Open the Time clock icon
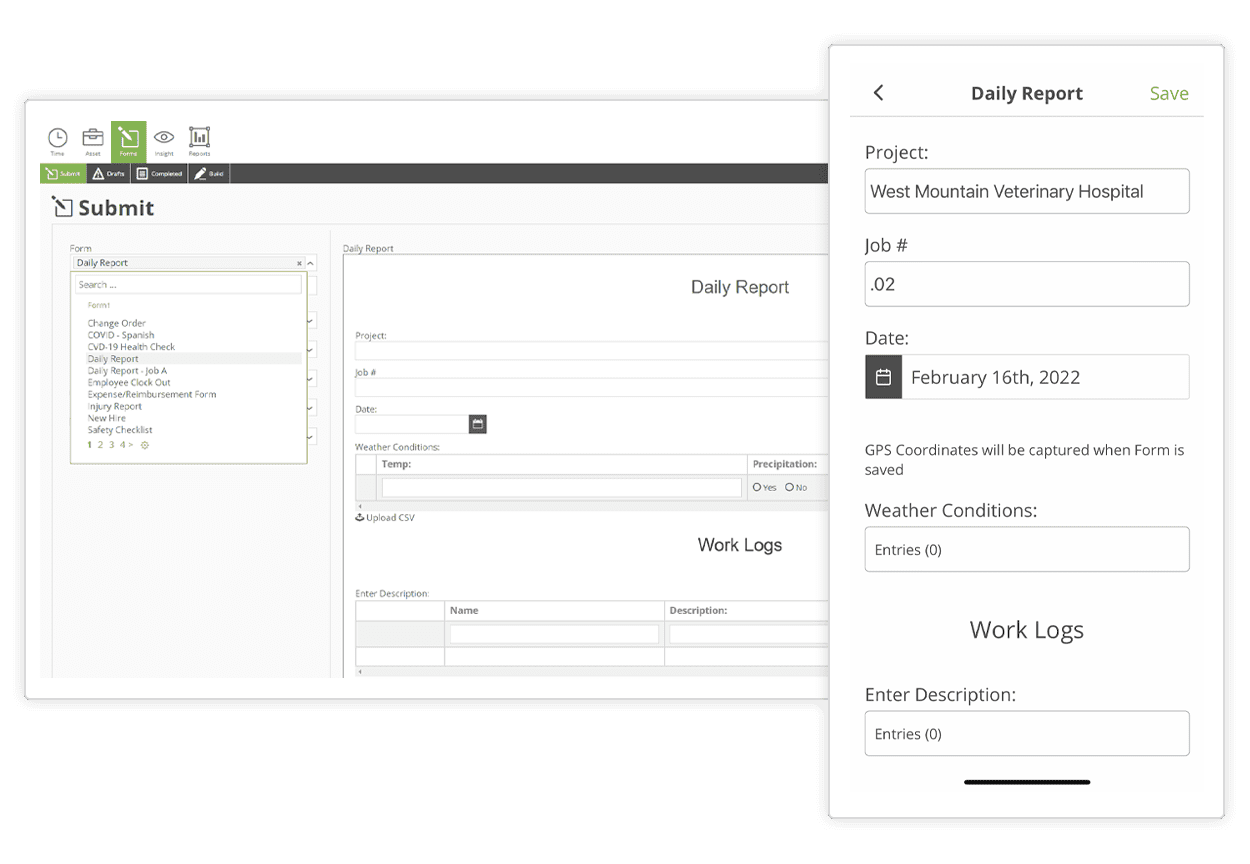Screen dimensions: 1250x864 point(58,139)
